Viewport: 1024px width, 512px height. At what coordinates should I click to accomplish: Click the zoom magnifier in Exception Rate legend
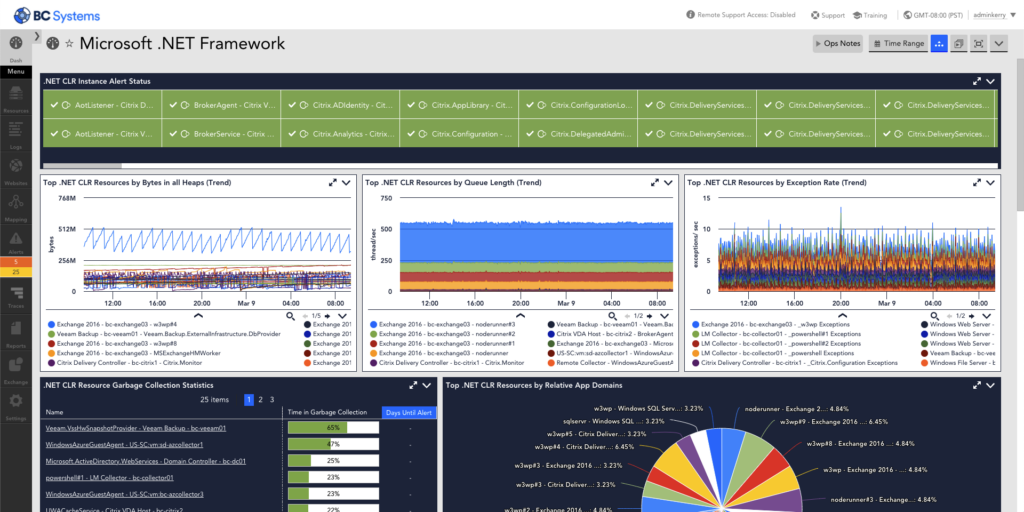(x=934, y=315)
